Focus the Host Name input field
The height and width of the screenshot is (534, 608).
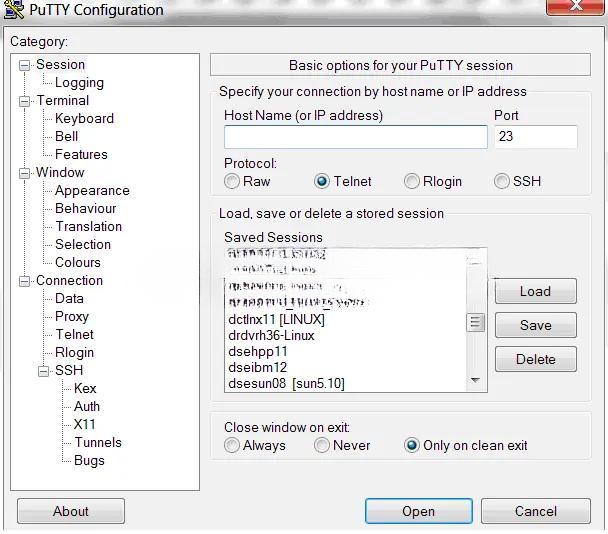pyautogui.click(x=356, y=137)
